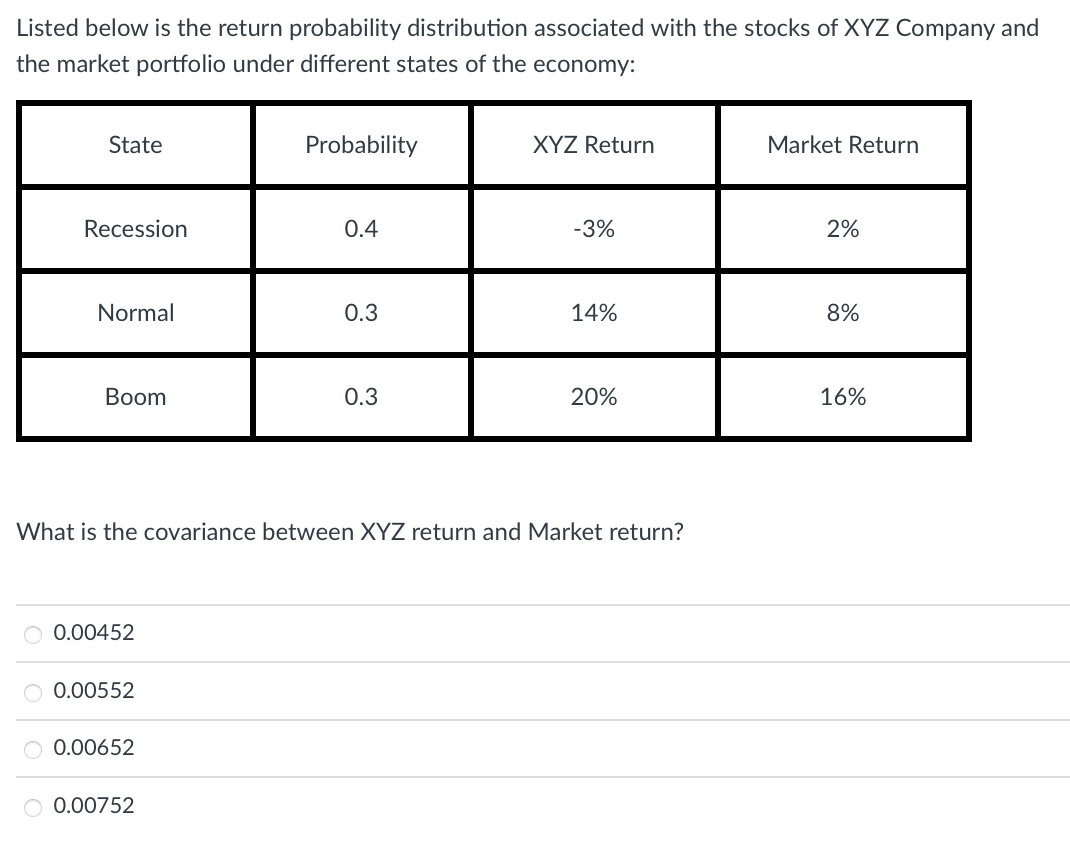The height and width of the screenshot is (842, 1070).
Task: Click the covariance question text
Action: point(348,532)
